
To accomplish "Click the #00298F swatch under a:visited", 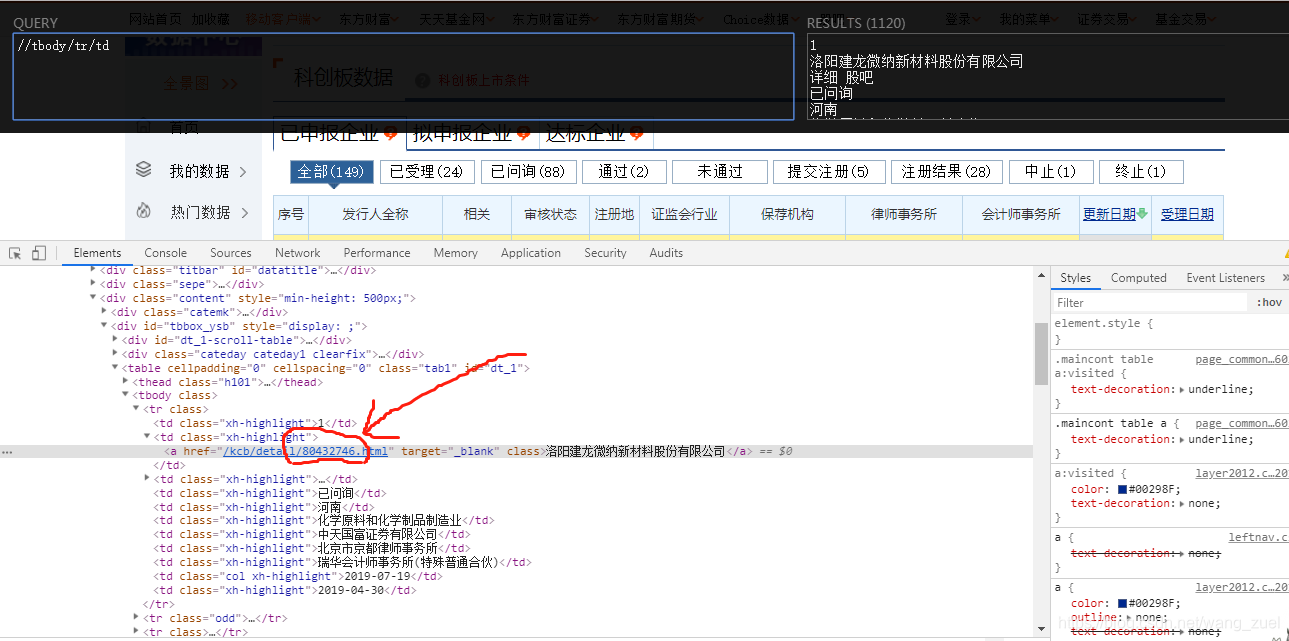I will (x=1122, y=490).
